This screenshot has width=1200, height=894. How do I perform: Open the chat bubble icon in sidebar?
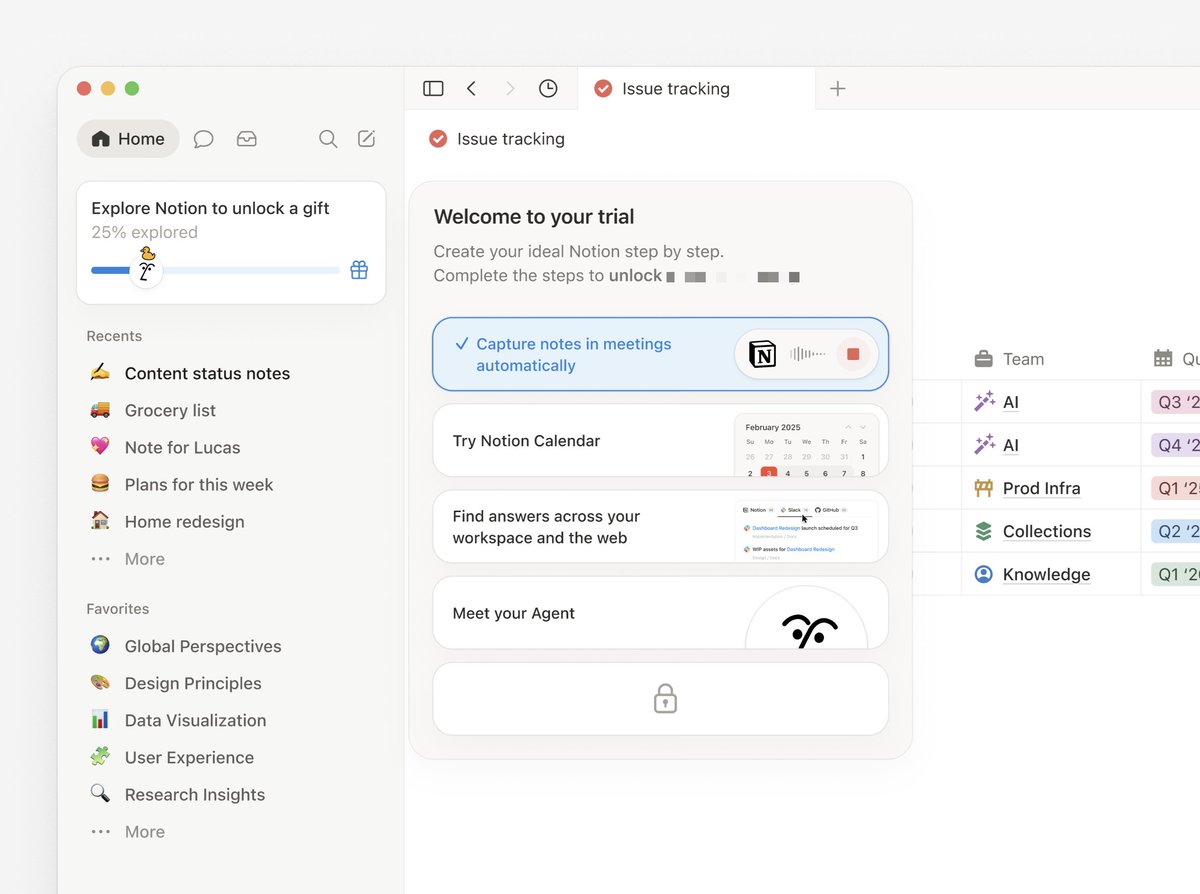[x=203, y=139]
